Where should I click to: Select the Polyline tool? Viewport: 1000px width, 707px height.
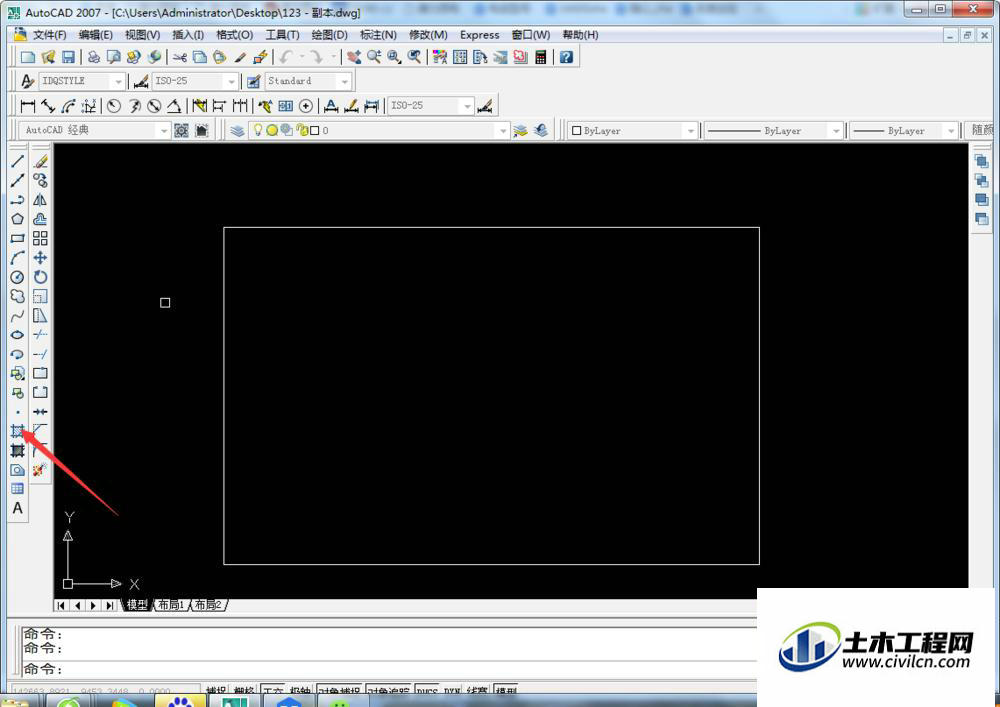tap(17, 200)
